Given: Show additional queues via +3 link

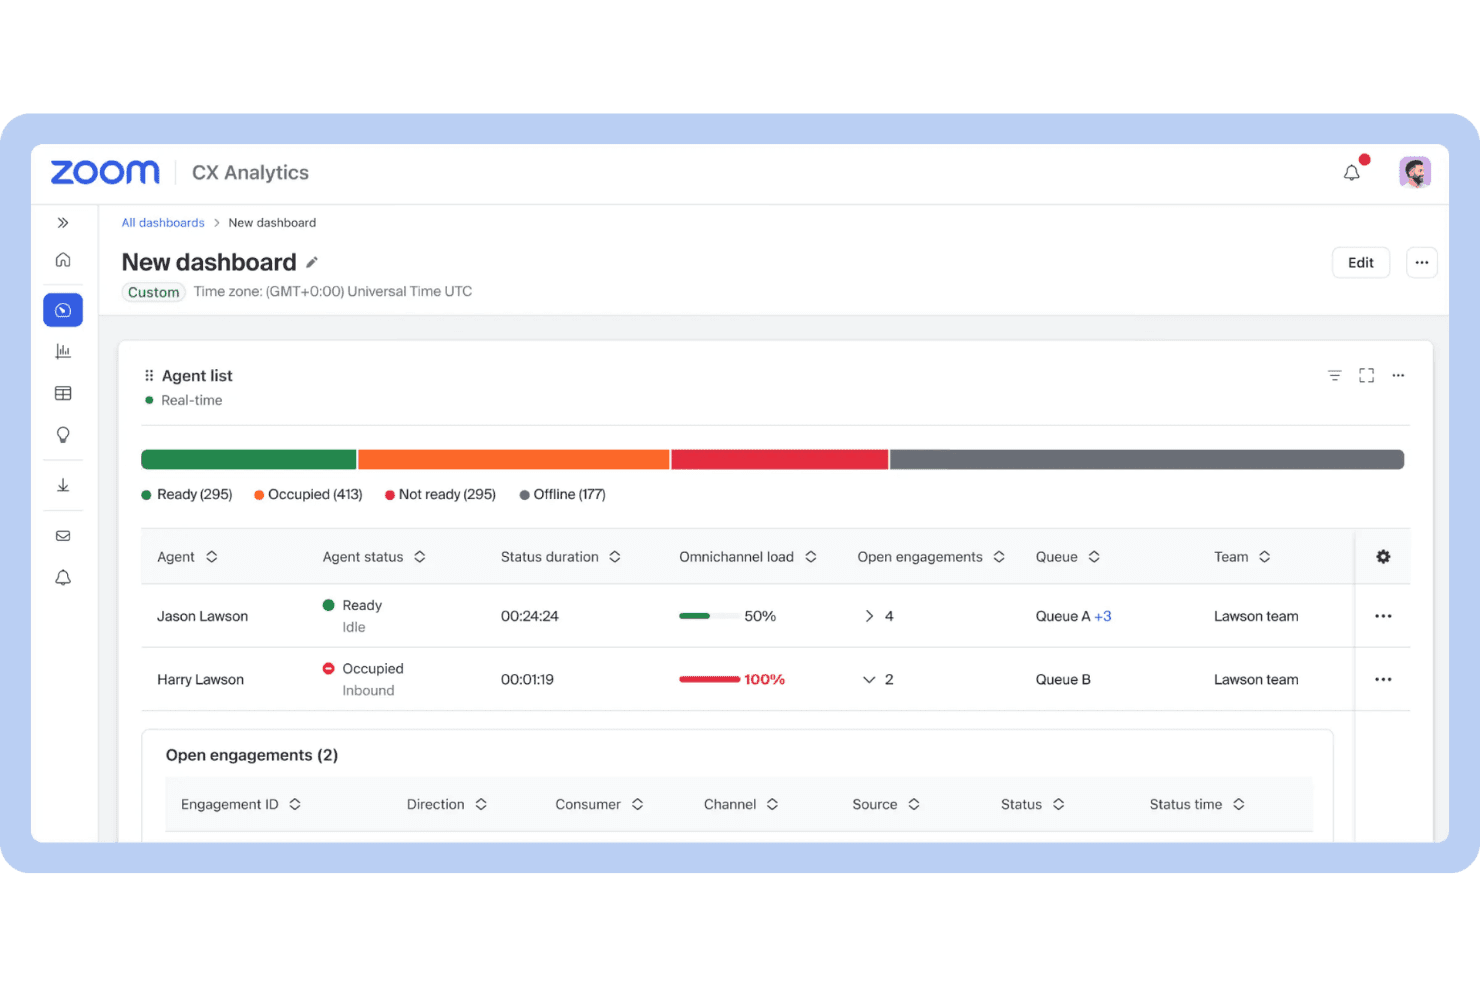Looking at the screenshot, I should (x=1103, y=616).
